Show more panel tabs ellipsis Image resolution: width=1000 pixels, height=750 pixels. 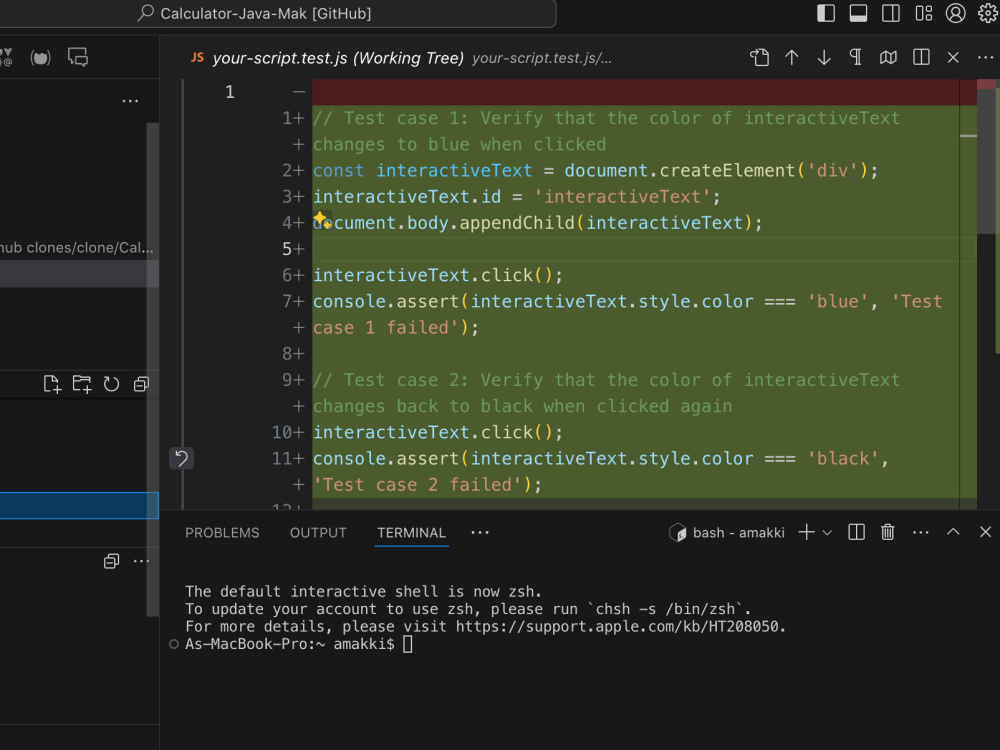[x=480, y=533]
